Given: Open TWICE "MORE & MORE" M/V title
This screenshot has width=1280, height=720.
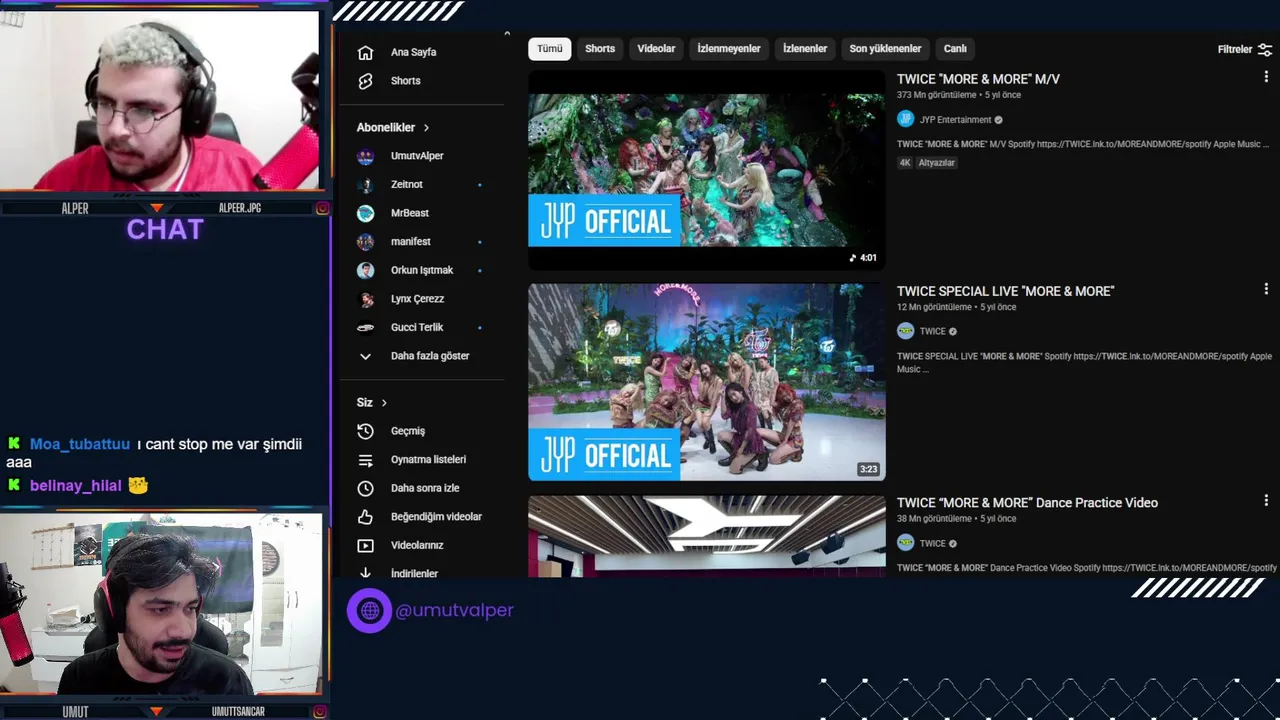Looking at the screenshot, I should tap(978, 79).
